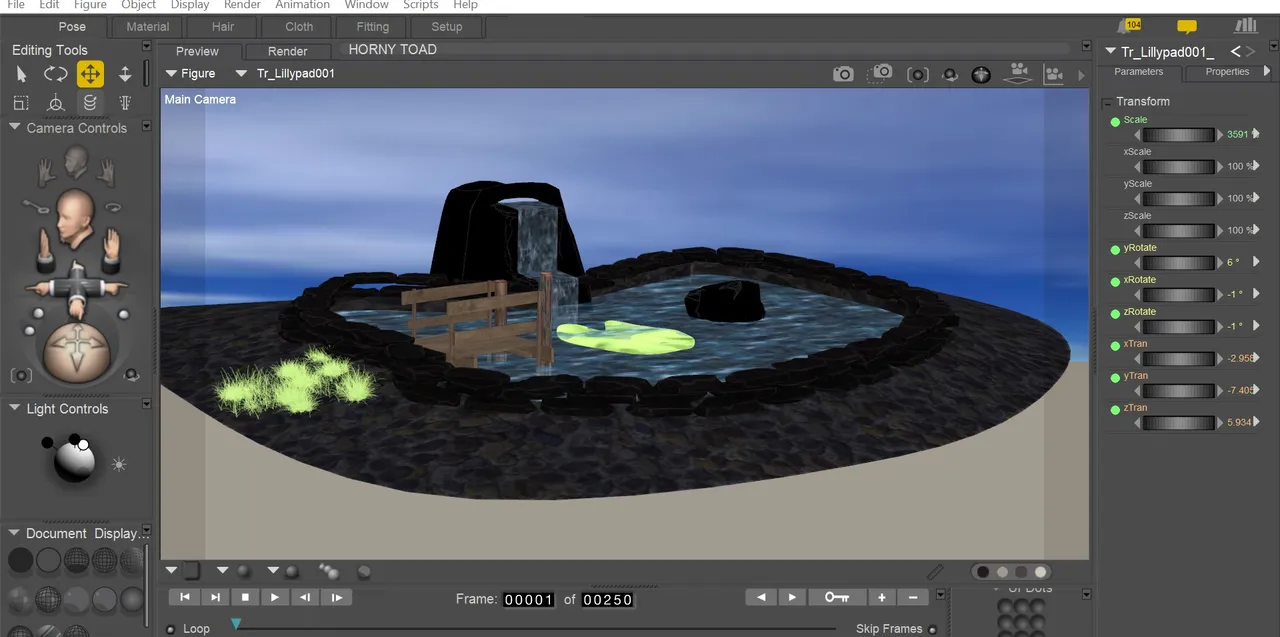
Task: Jump to the first frame
Action: [184, 597]
